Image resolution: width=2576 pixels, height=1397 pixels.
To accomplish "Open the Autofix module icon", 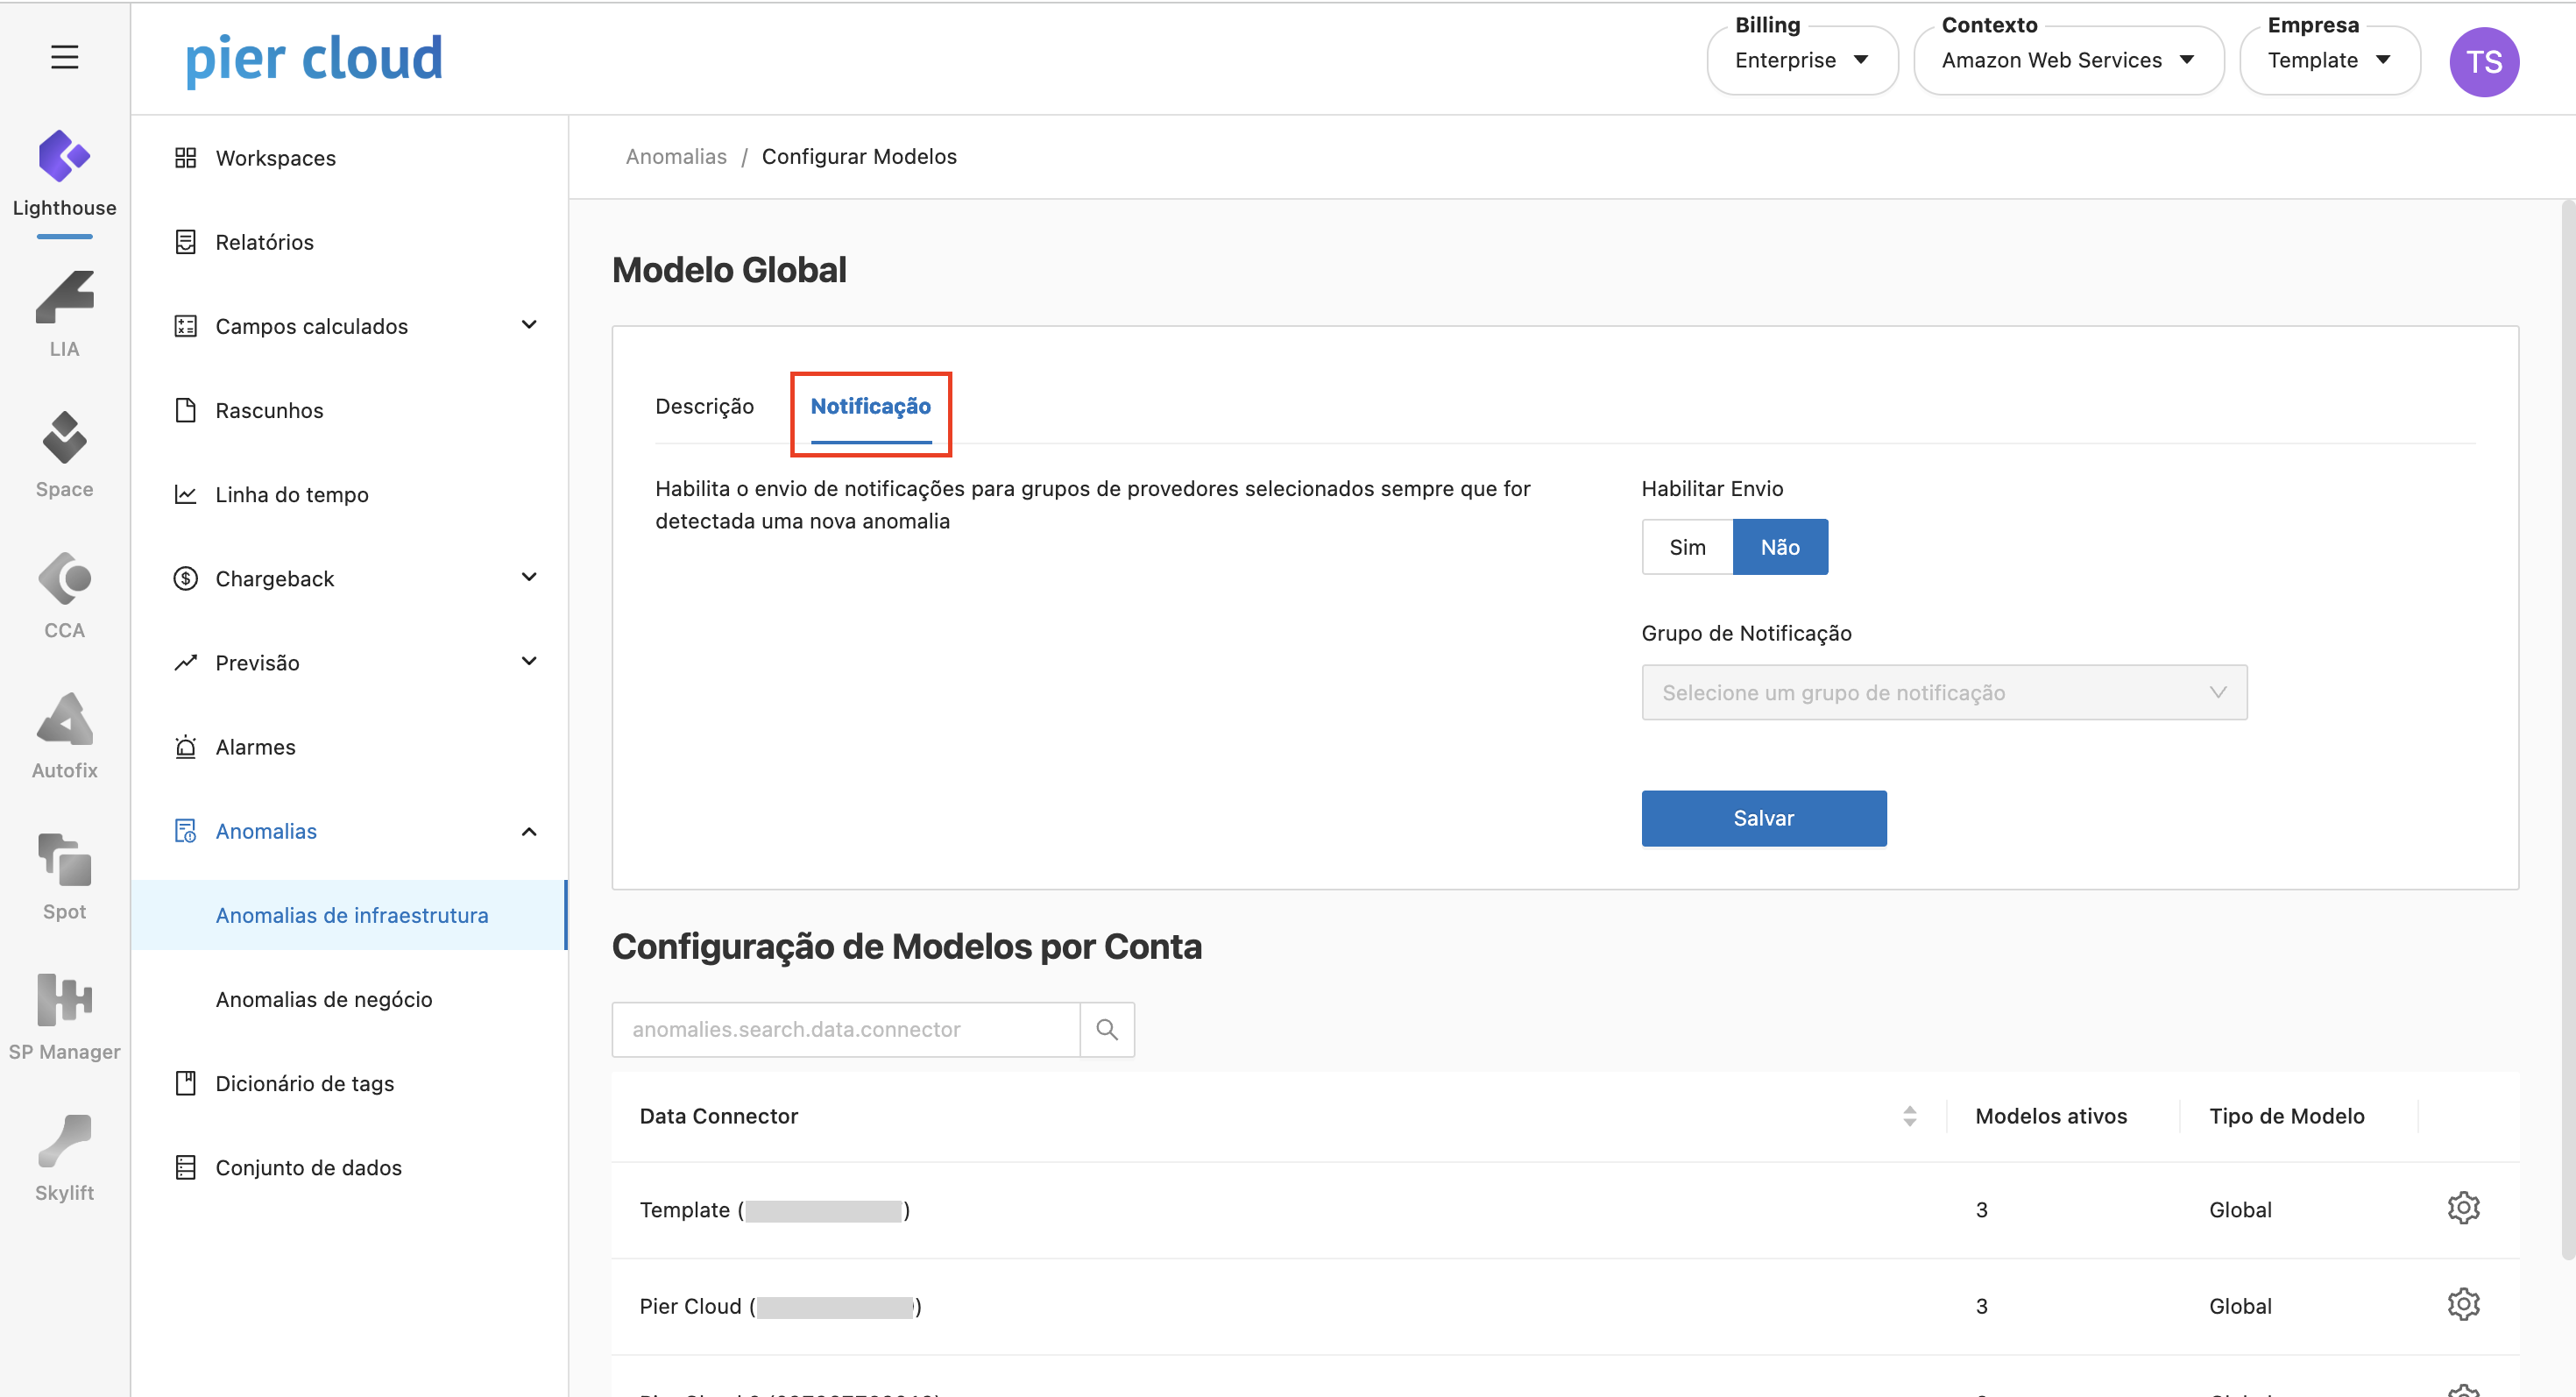I will (x=64, y=721).
